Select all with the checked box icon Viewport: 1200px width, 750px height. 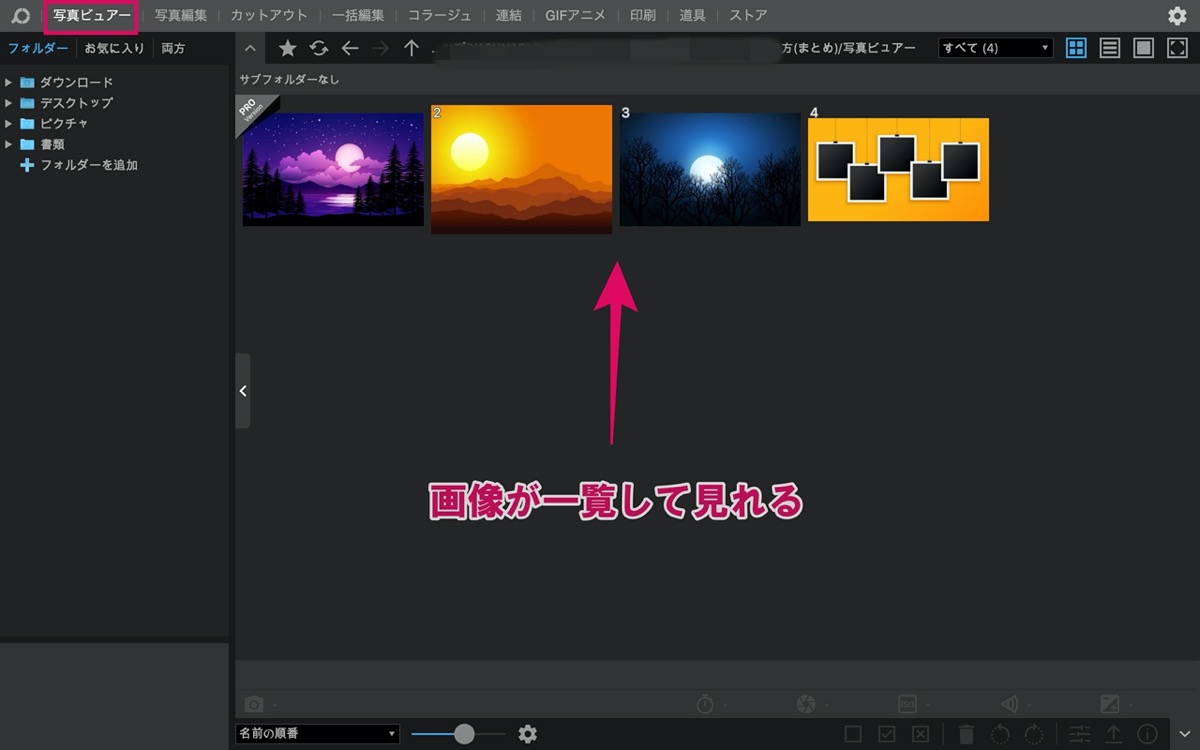pos(887,734)
